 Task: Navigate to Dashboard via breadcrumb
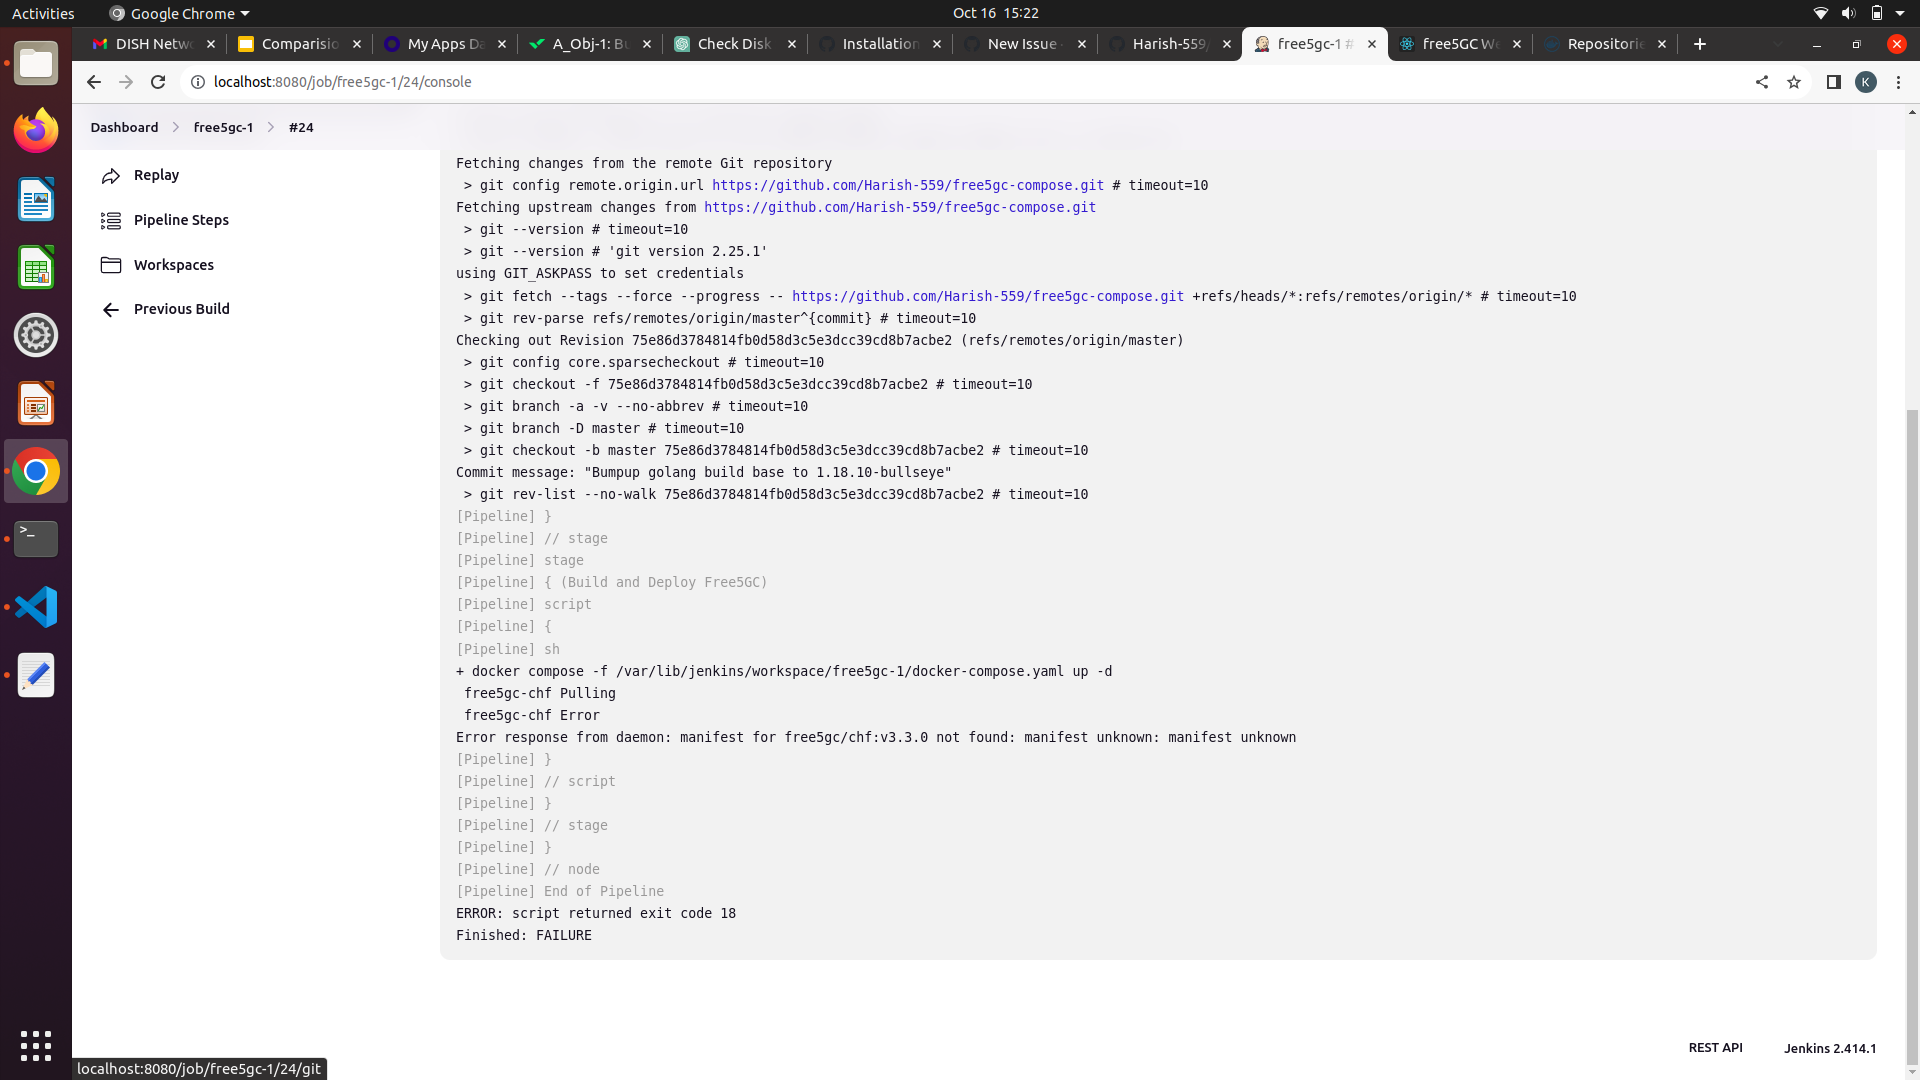124,127
